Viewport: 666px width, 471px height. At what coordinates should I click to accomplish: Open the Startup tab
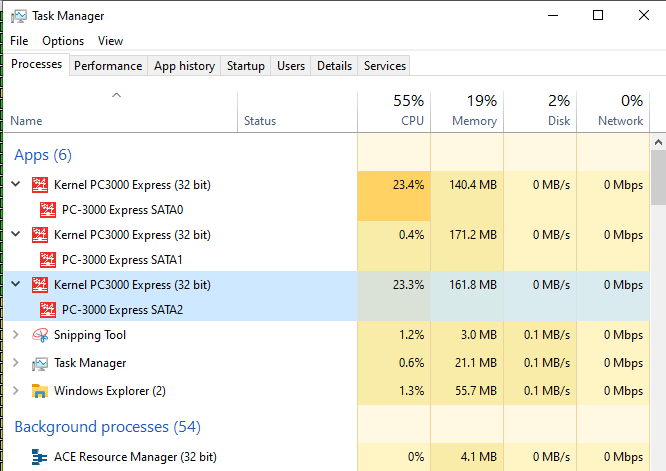(x=246, y=66)
